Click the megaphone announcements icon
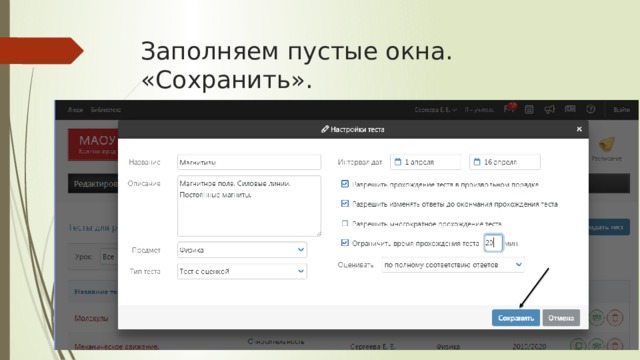This screenshot has width=640, height=360. click(x=549, y=109)
